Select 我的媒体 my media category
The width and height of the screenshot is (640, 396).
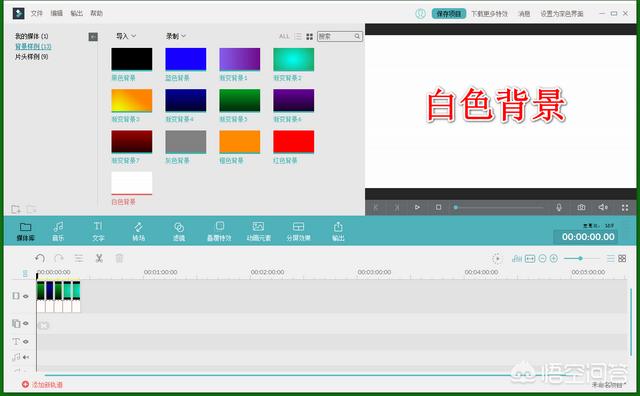(x=31, y=36)
